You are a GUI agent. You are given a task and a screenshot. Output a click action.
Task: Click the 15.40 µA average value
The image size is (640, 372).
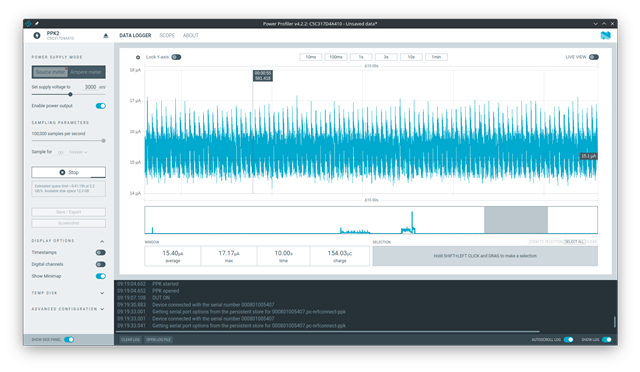coord(173,253)
